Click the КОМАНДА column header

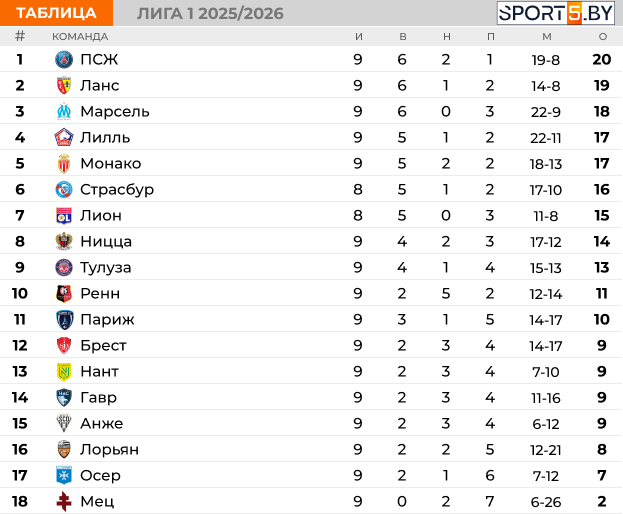(80, 36)
